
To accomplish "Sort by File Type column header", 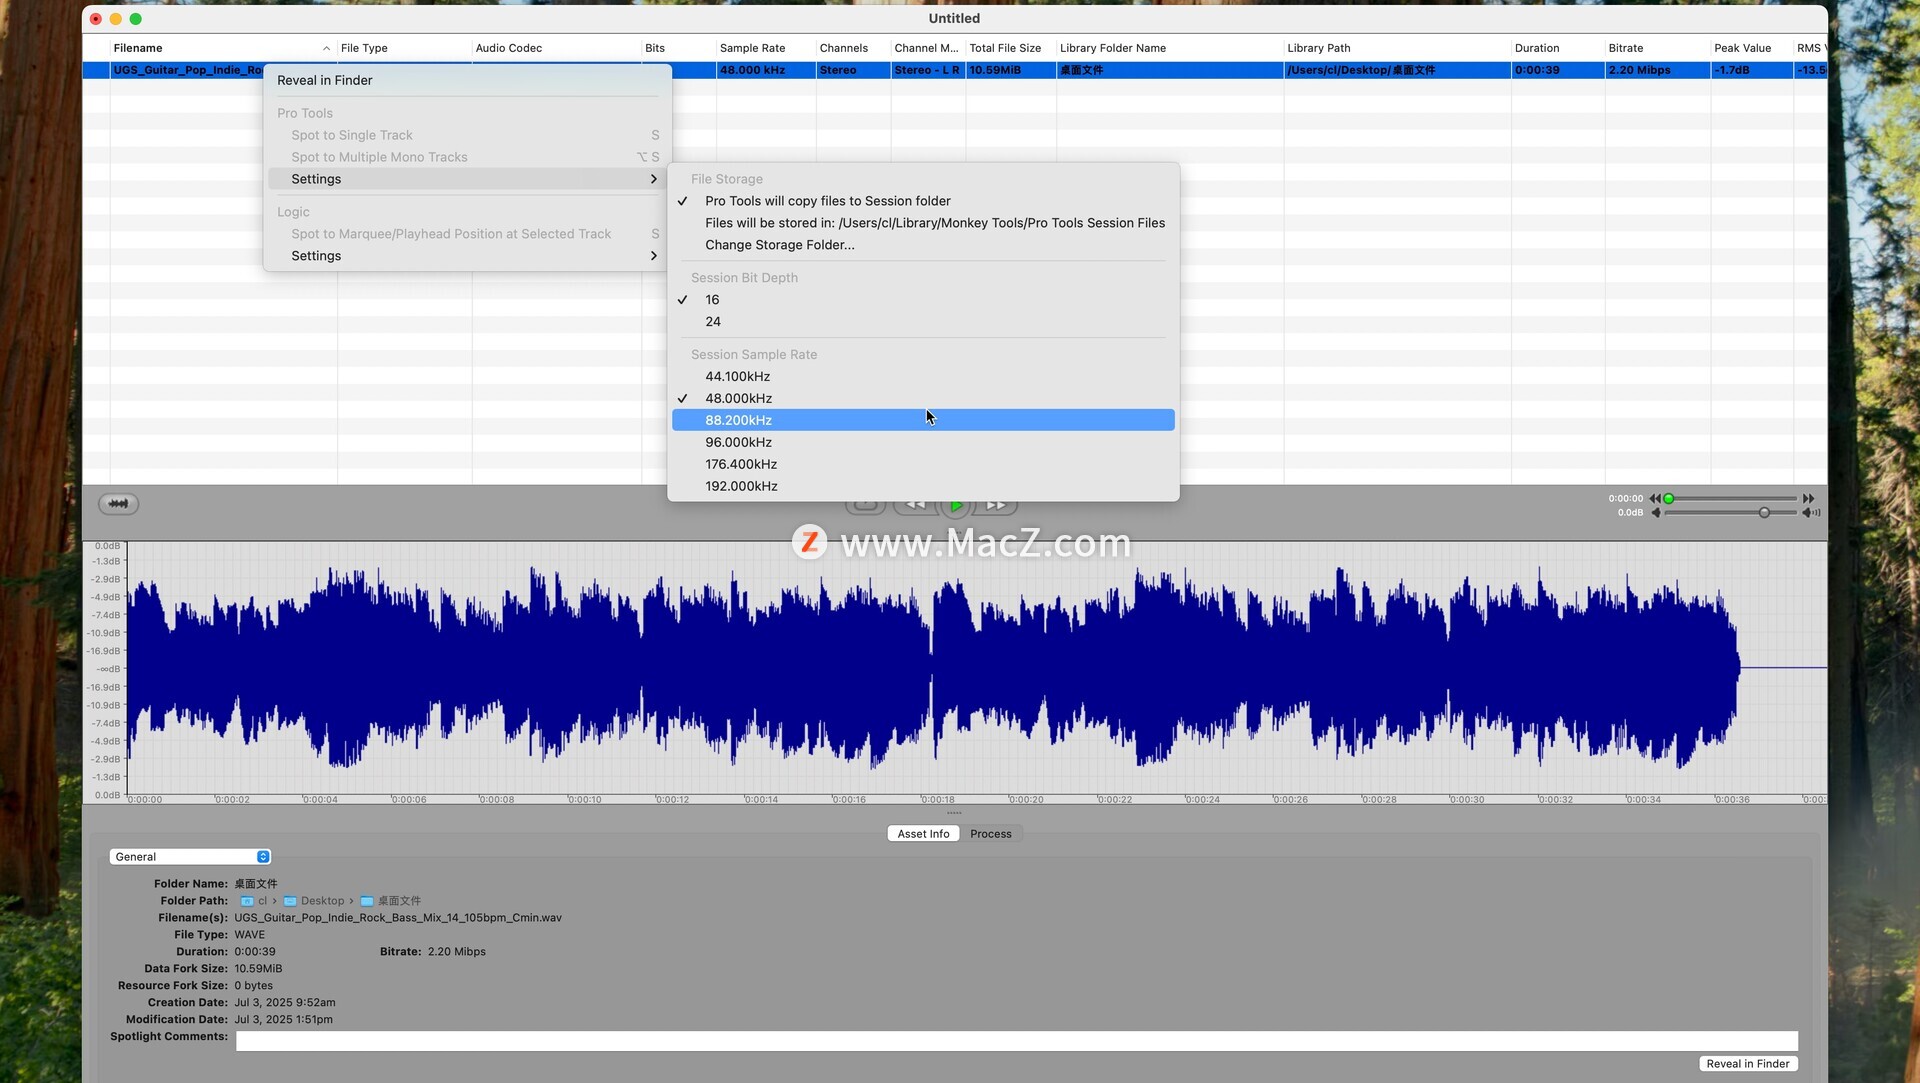I will pos(403,48).
